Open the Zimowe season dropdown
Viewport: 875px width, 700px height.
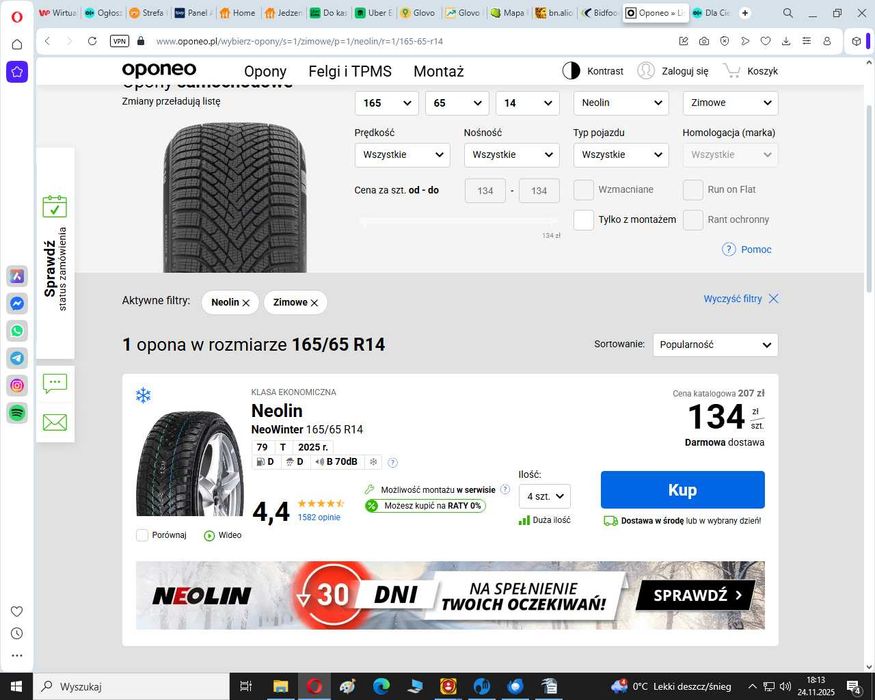point(730,103)
